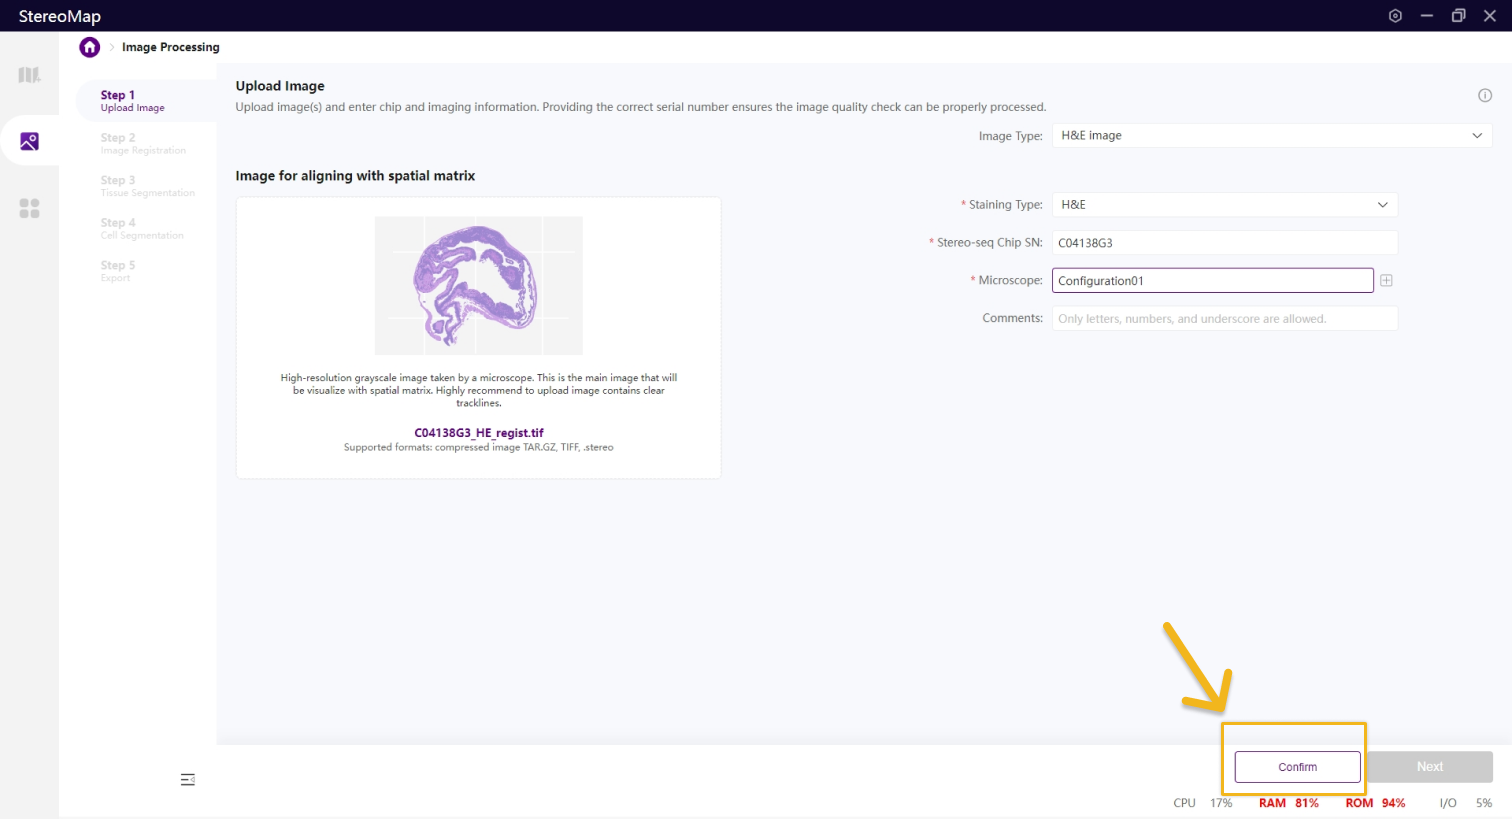Go to Step 2 Image Registration
This screenshot has height=819, width=1512.
(x=142, y=144)
